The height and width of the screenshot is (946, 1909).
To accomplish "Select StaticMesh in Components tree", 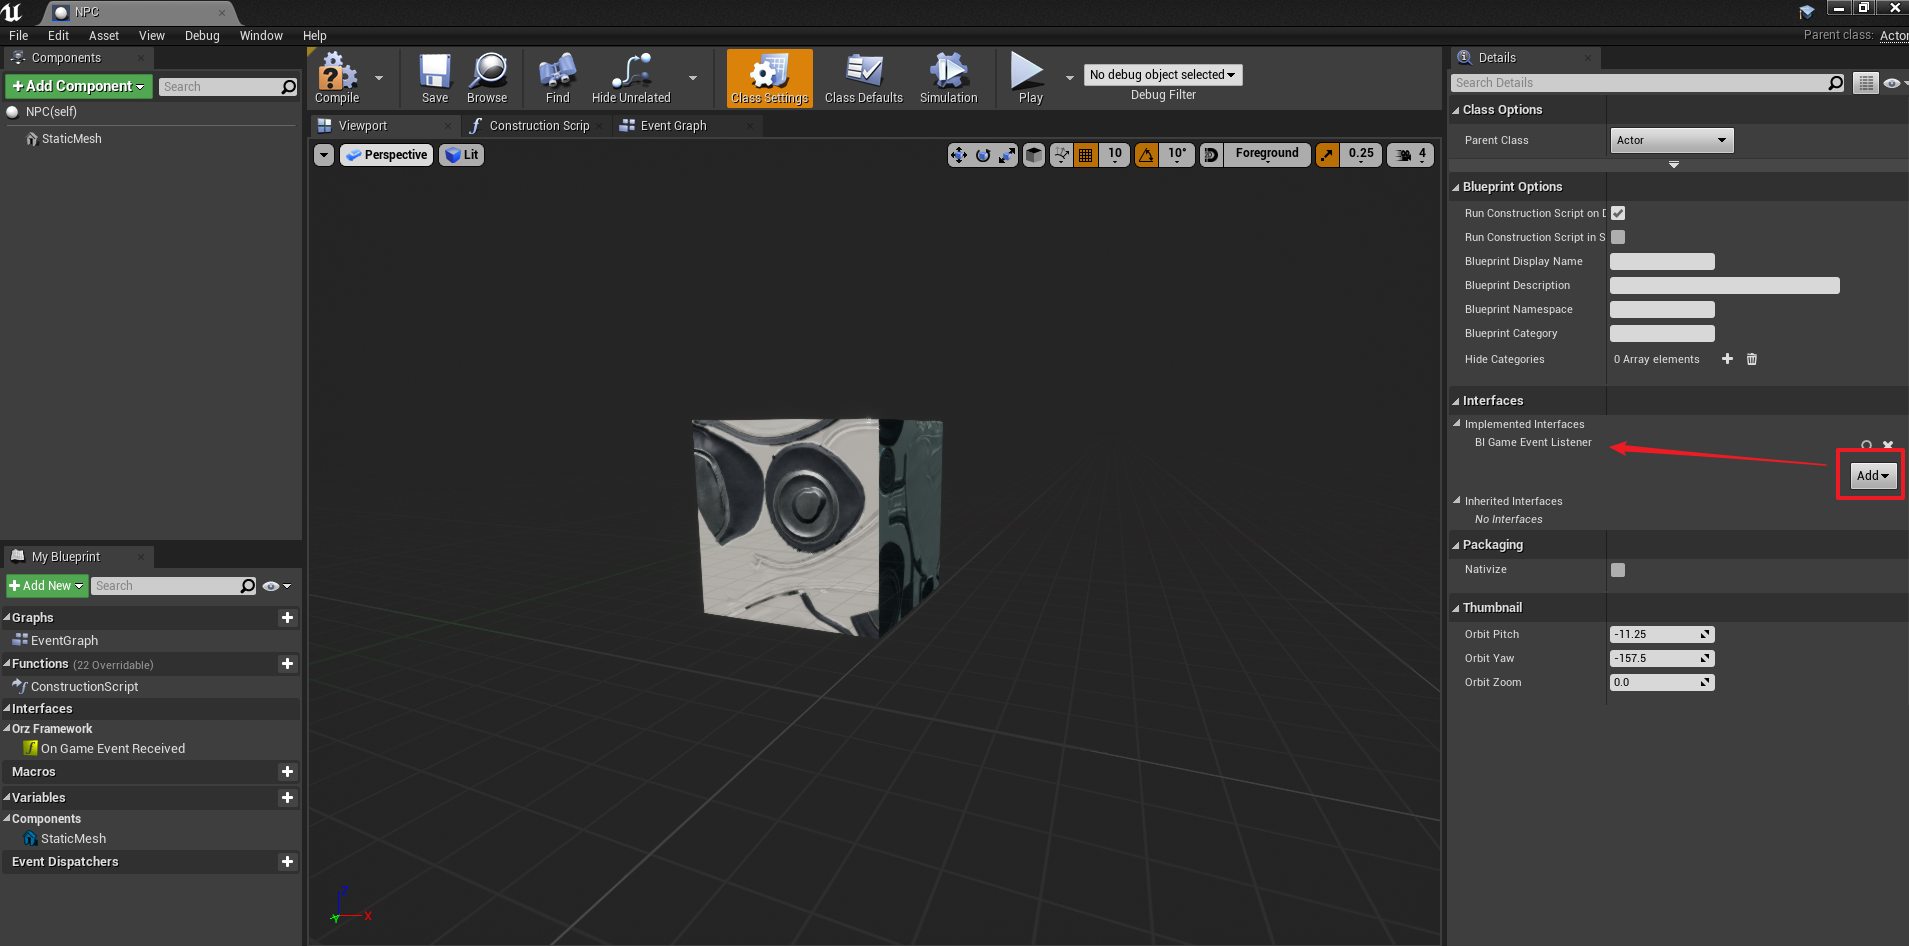I will point(71,139).
